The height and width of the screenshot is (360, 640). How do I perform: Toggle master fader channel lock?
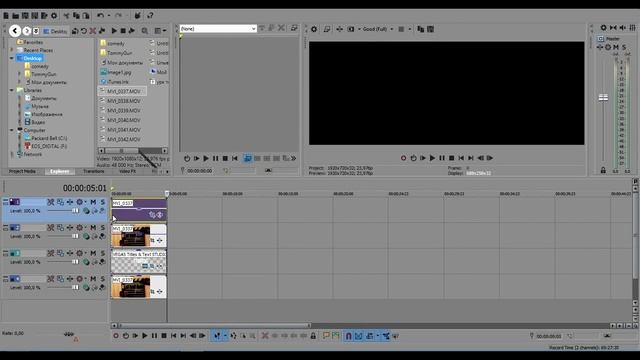603,170
